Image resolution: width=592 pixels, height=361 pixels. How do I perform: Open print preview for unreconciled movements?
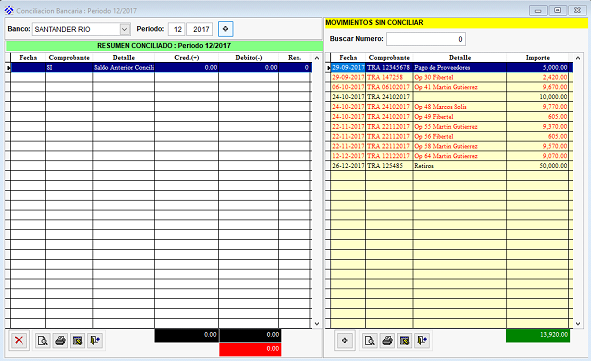[x=369, y=341]
